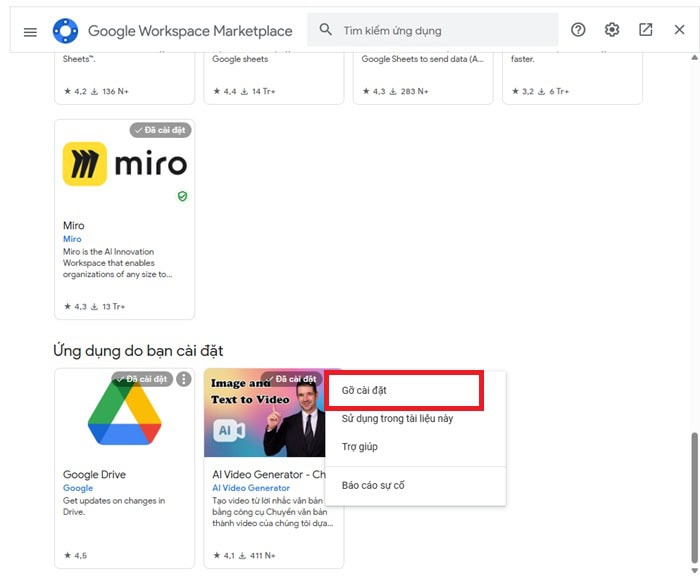Open the help question mark icon
The width and height of the screenshot is (700, 576).
click(578, 30)
